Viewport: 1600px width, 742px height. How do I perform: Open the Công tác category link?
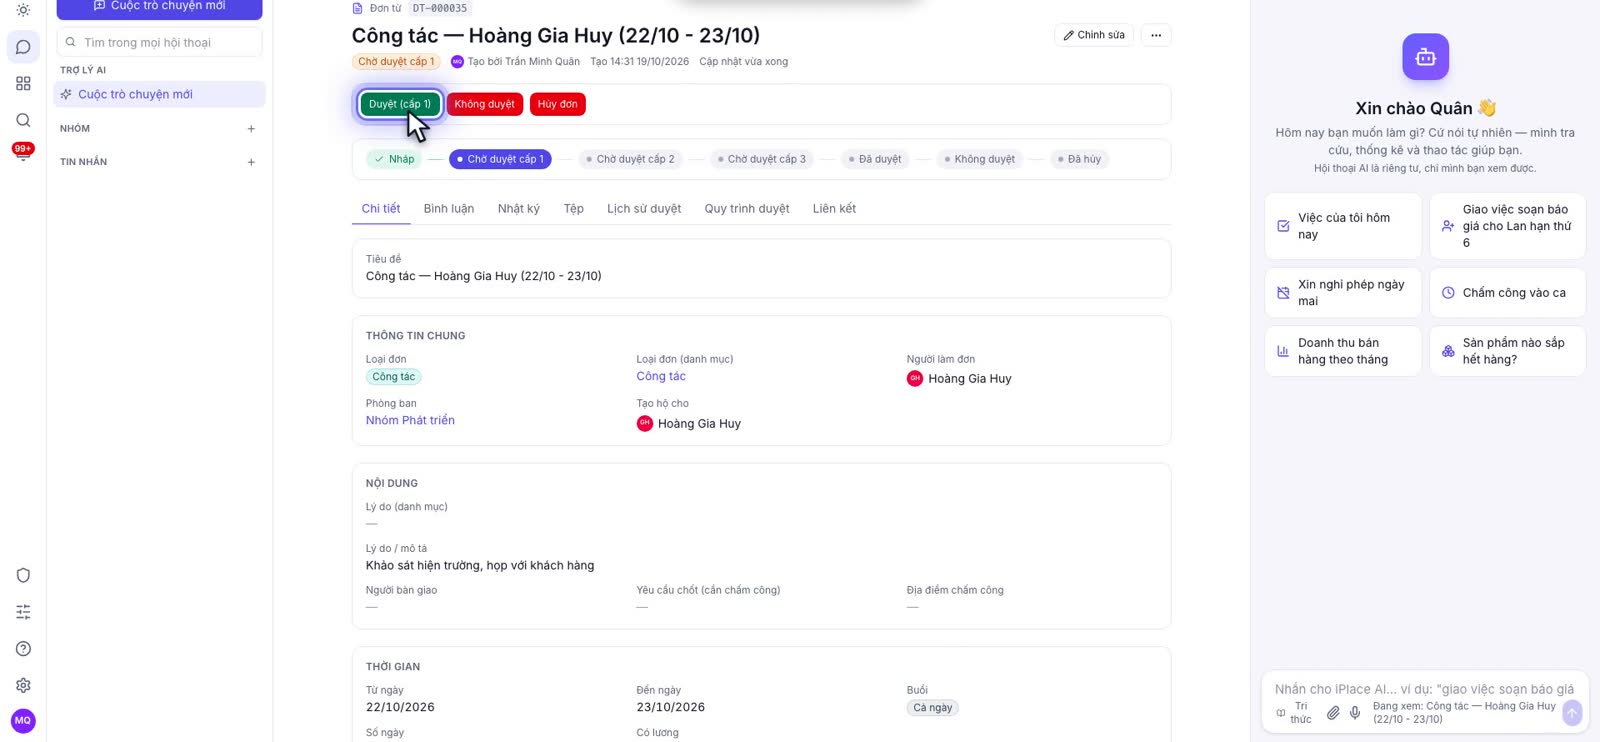point(661,377)
